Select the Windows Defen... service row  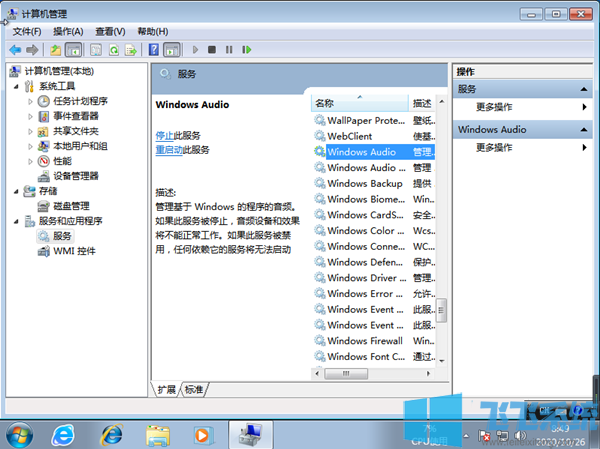[x=374, y=262]
